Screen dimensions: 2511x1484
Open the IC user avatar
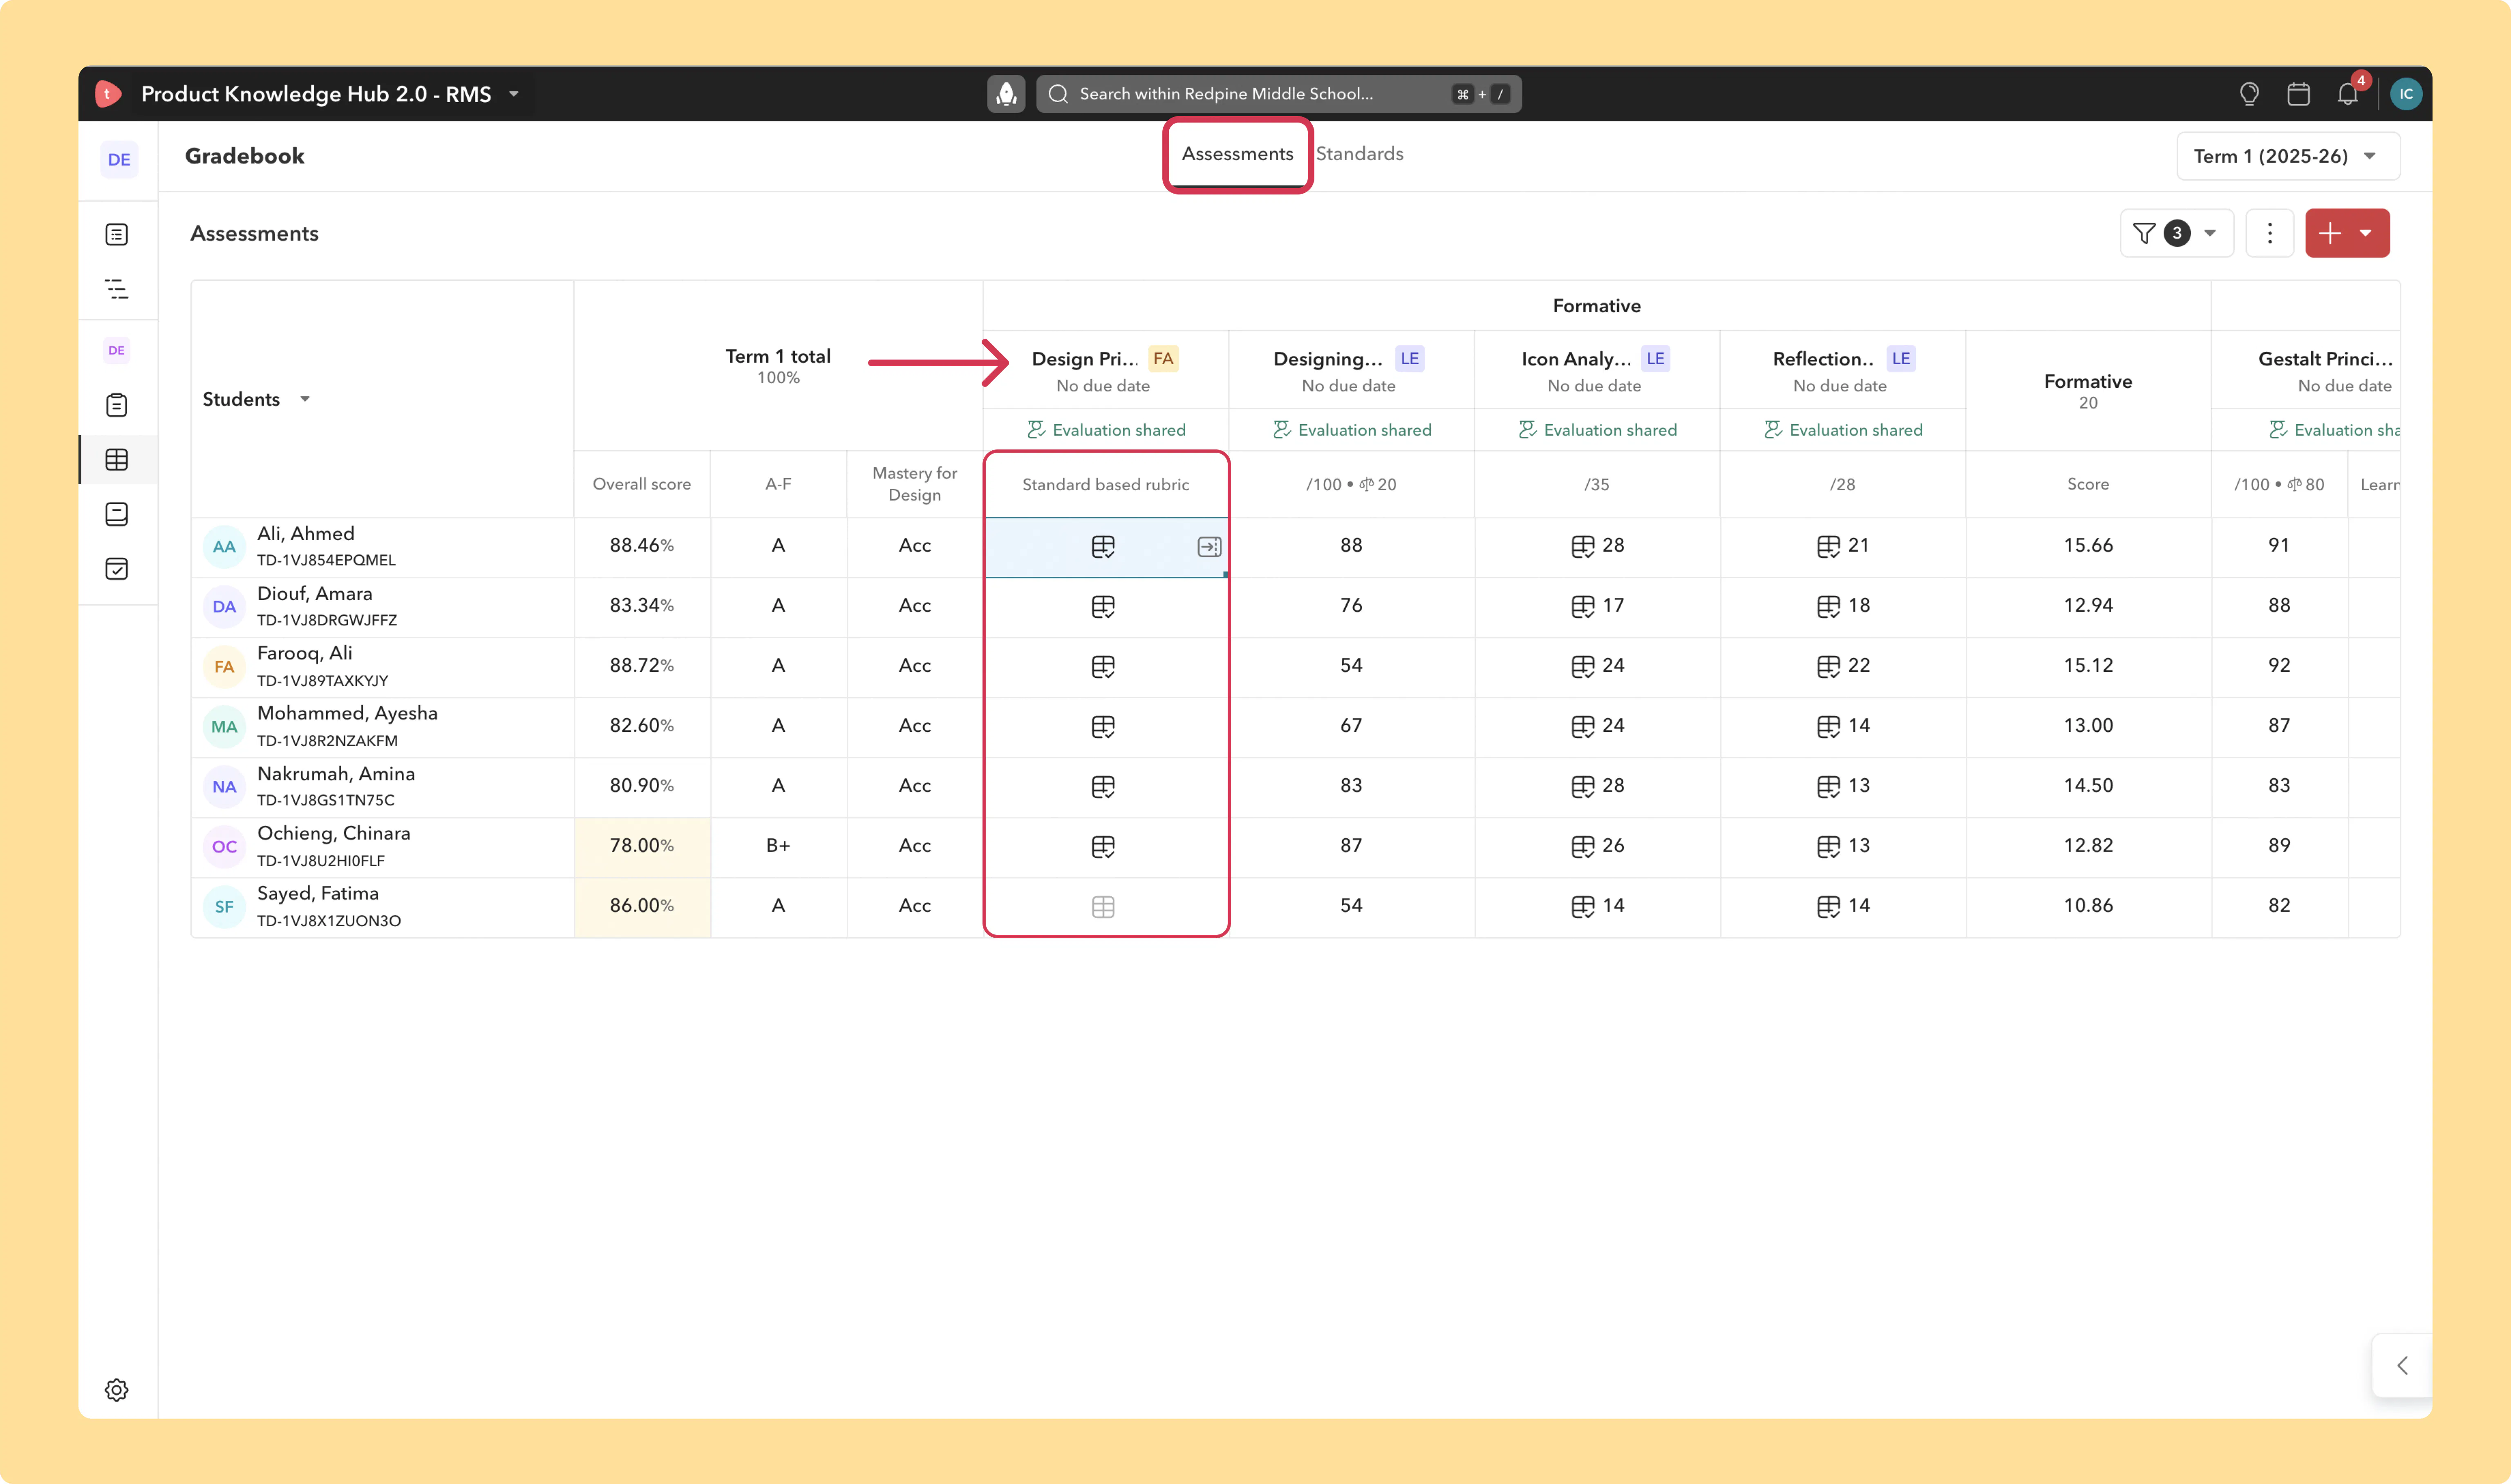click(x=2405, y=93)
